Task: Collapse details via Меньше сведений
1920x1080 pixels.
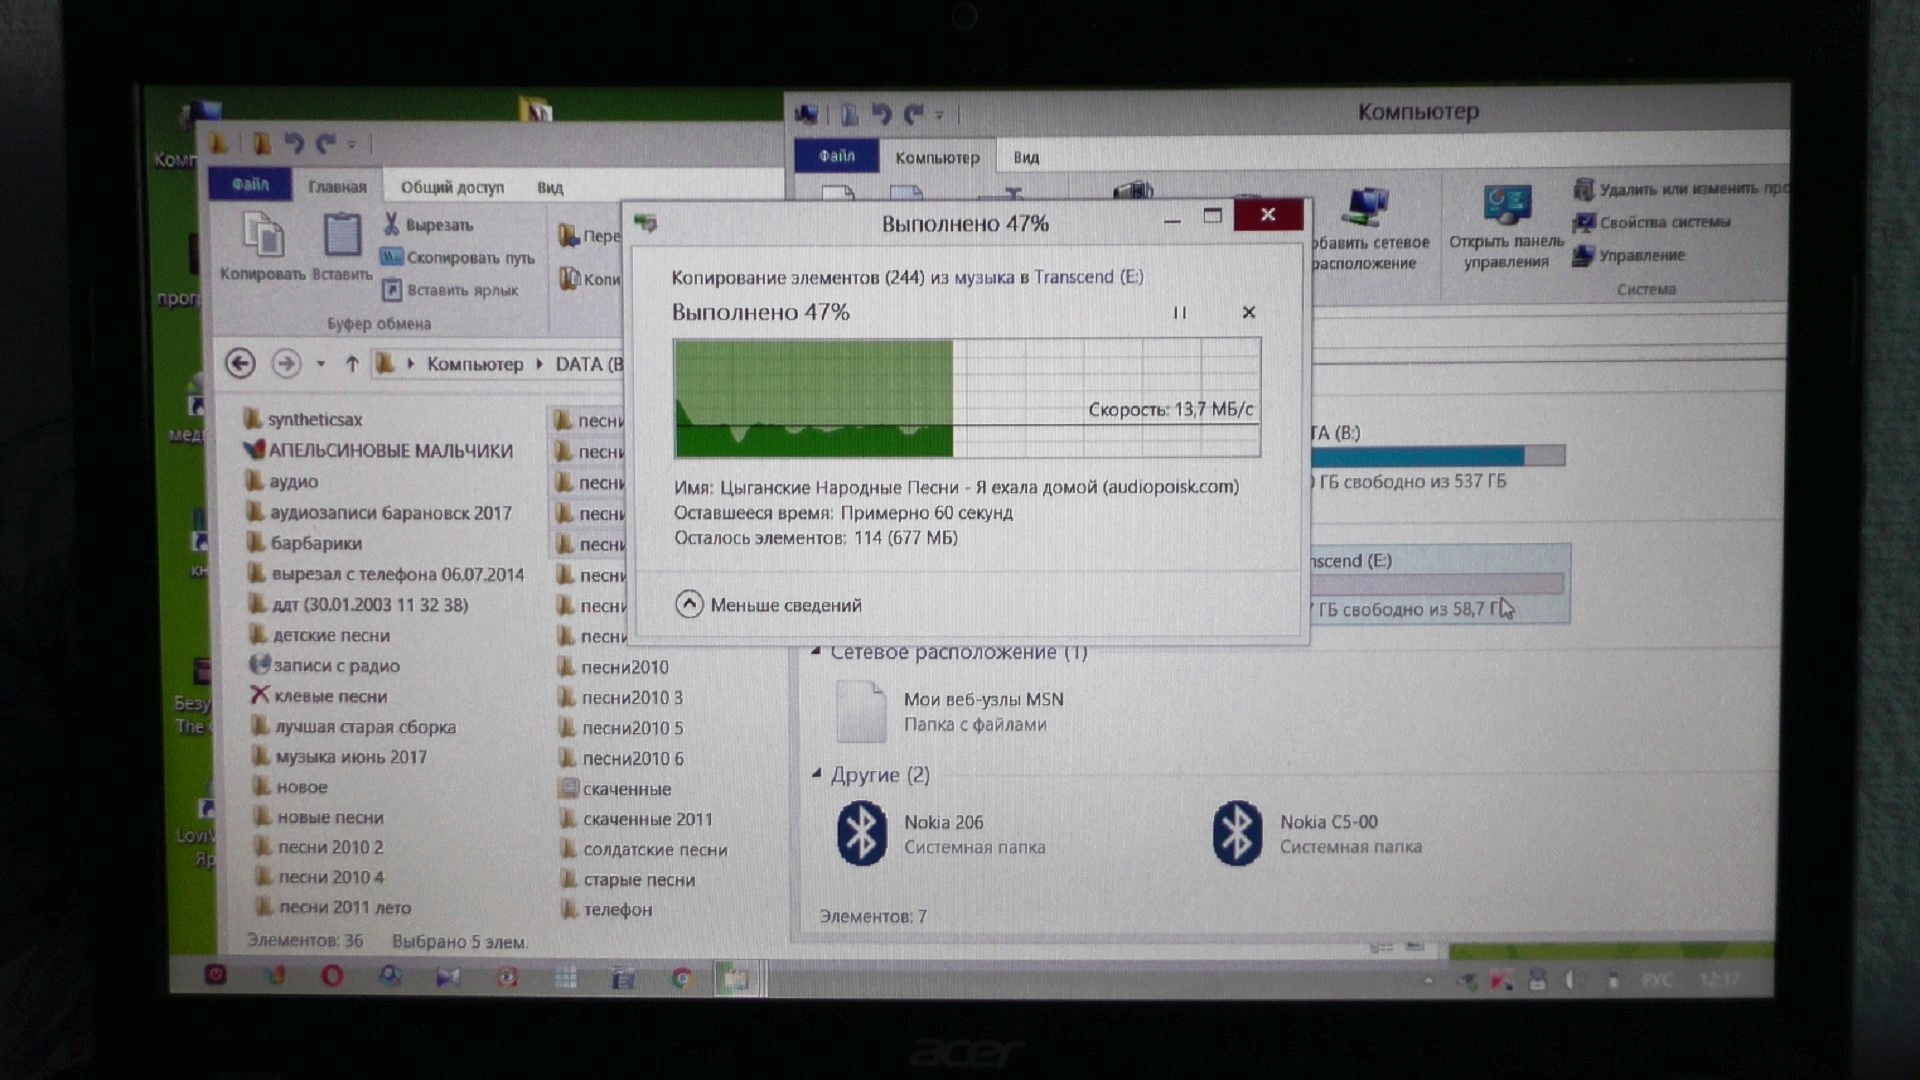Action: [768, 605]
